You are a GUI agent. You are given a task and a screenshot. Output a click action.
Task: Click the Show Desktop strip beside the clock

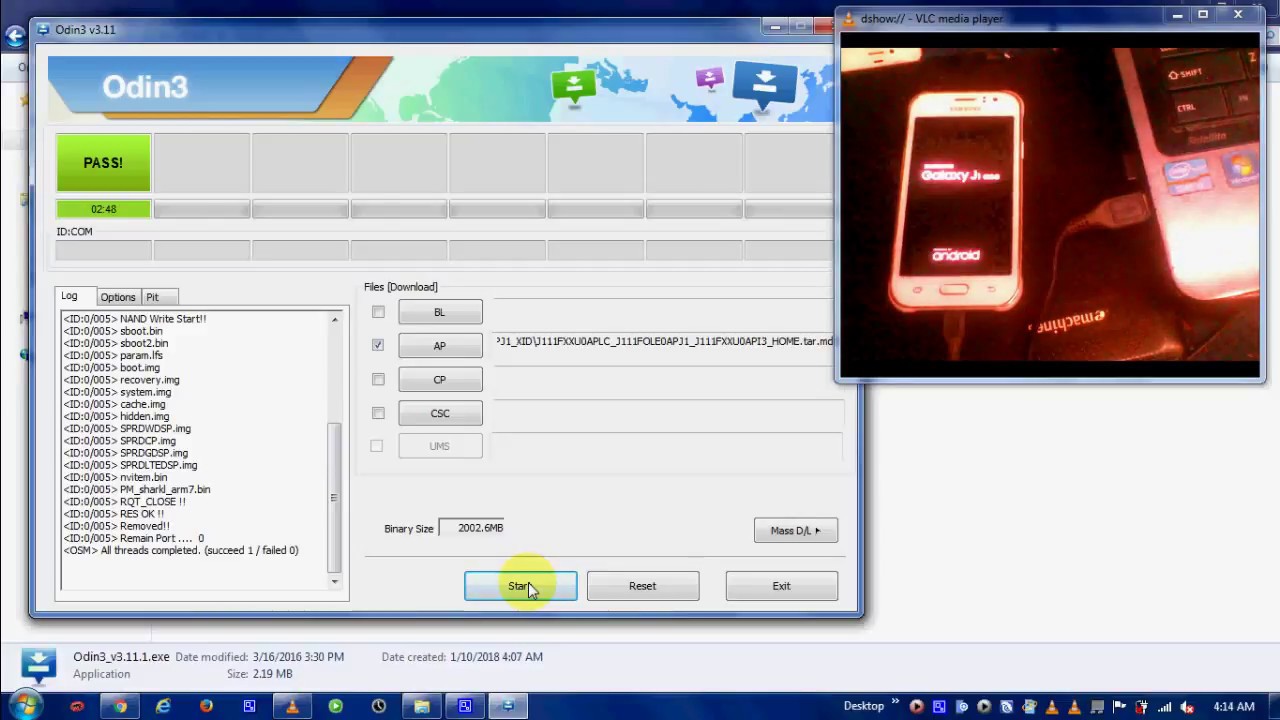1273,706
